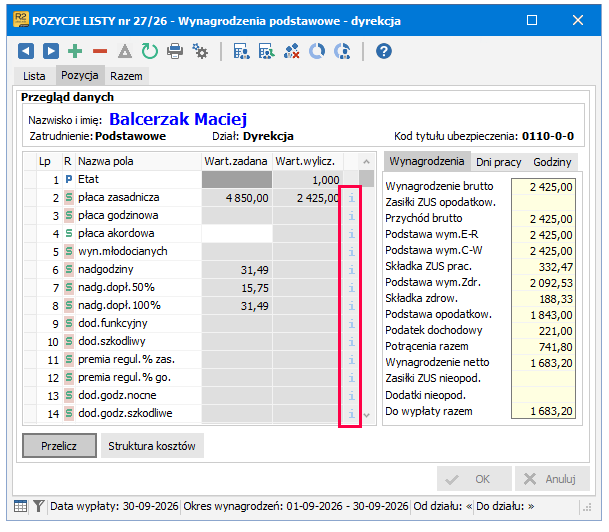Click scroll up arrow of fields list
Image resolution: width=609 pixels, height=532 pixels.
tap(366, 162)
